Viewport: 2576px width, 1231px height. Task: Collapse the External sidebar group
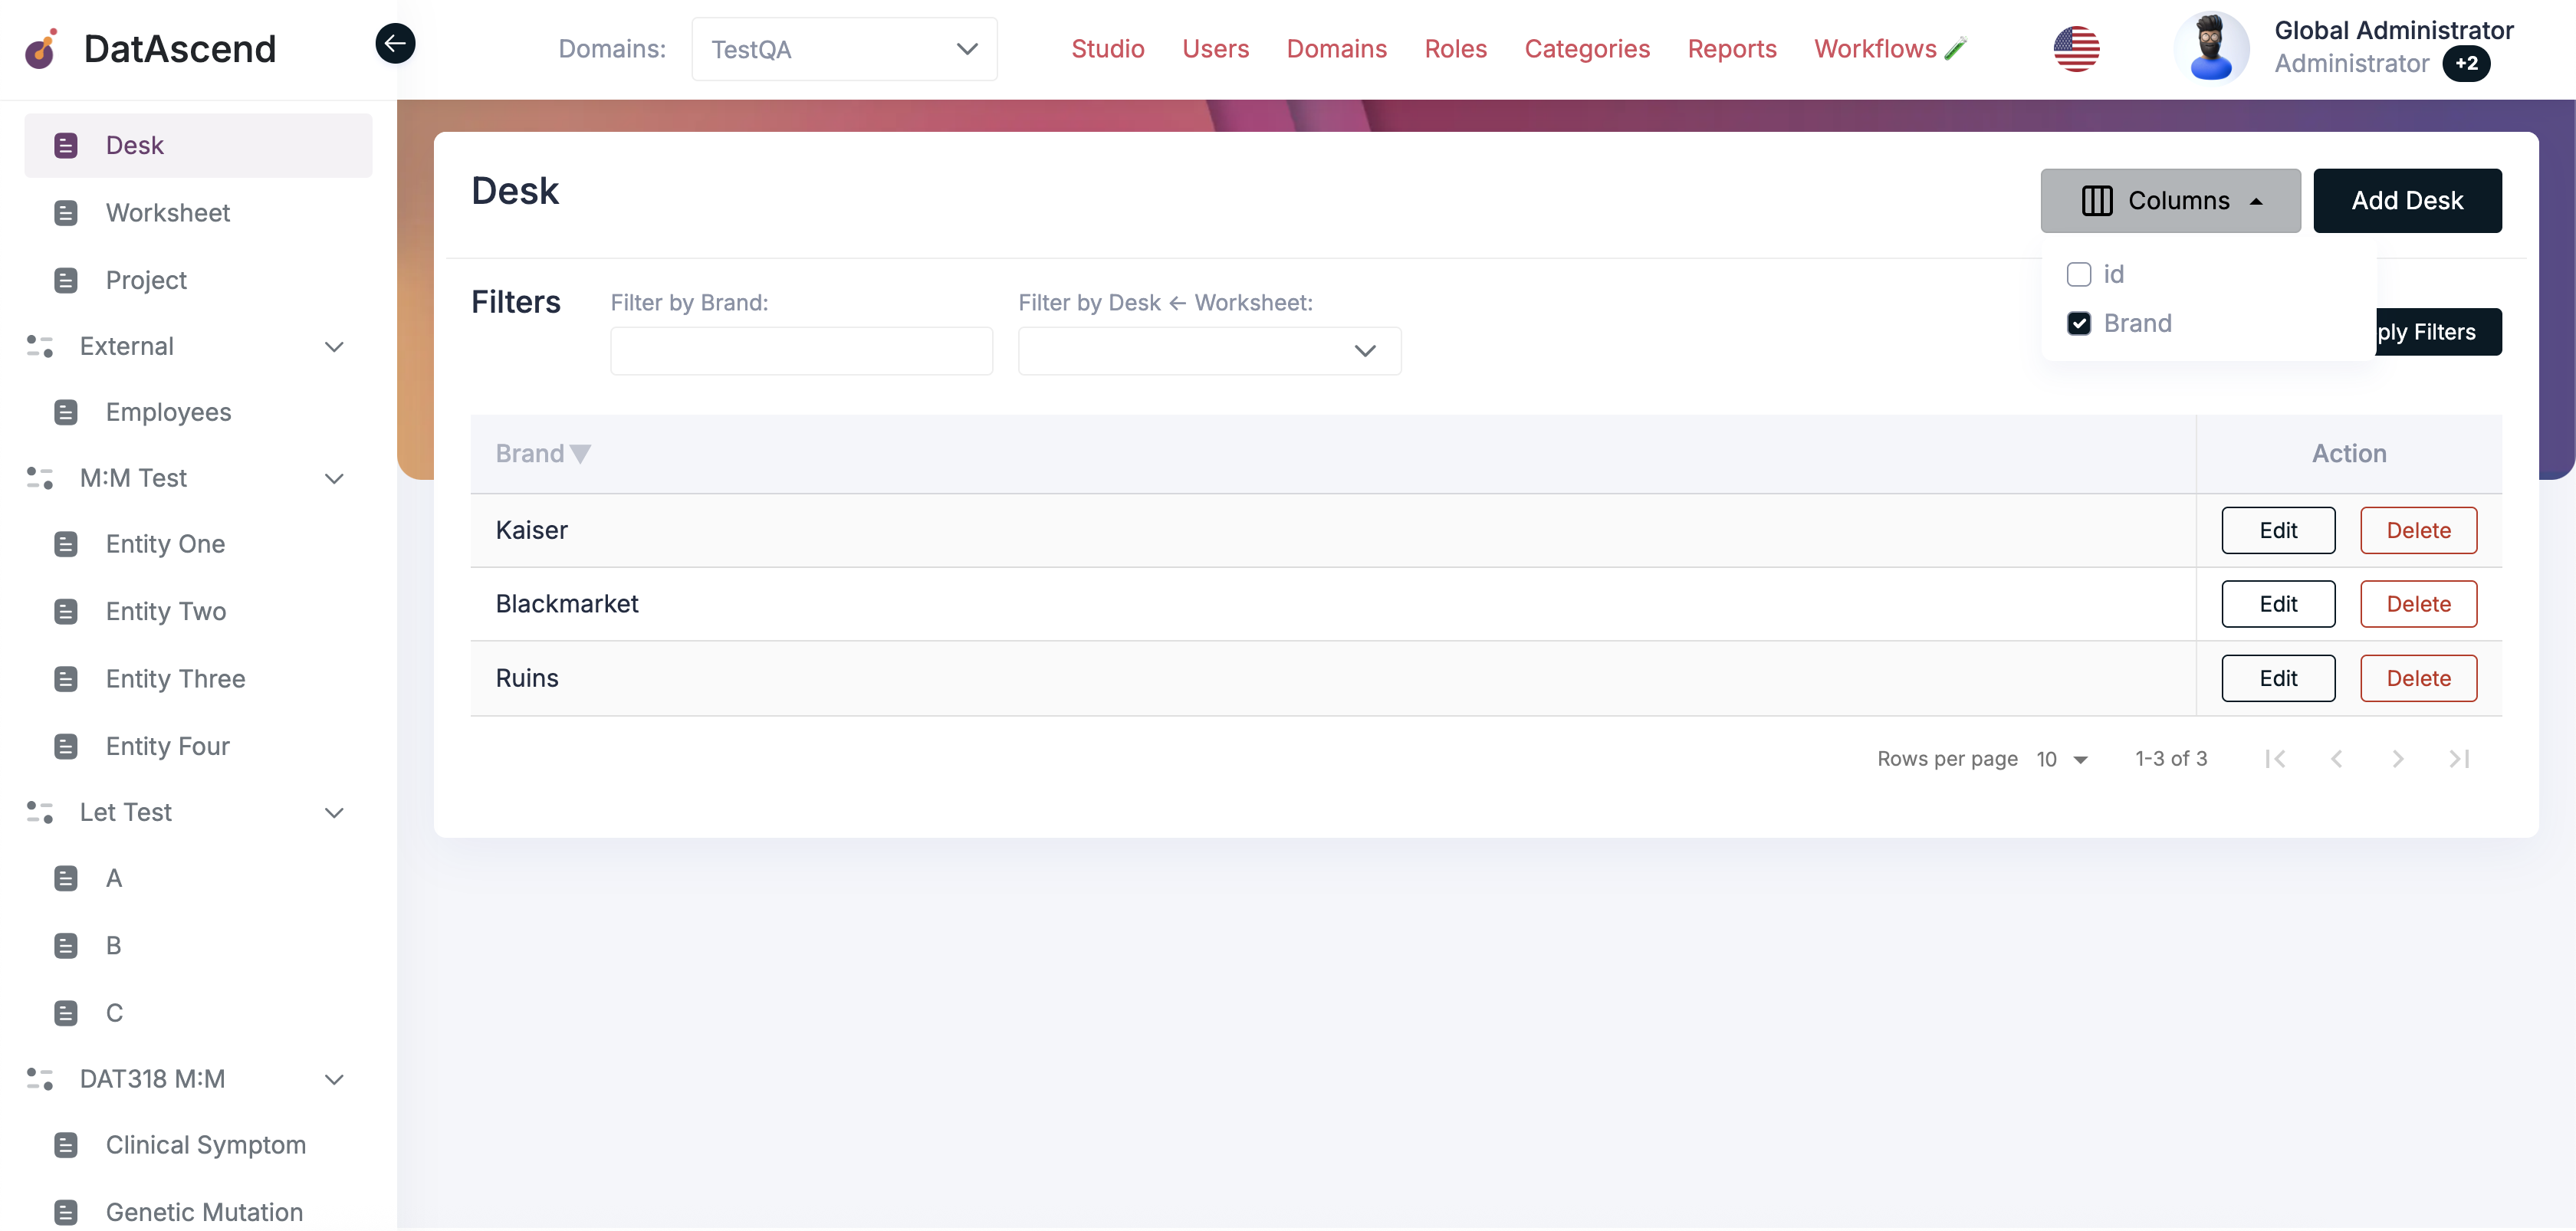(x=334, y=347)
